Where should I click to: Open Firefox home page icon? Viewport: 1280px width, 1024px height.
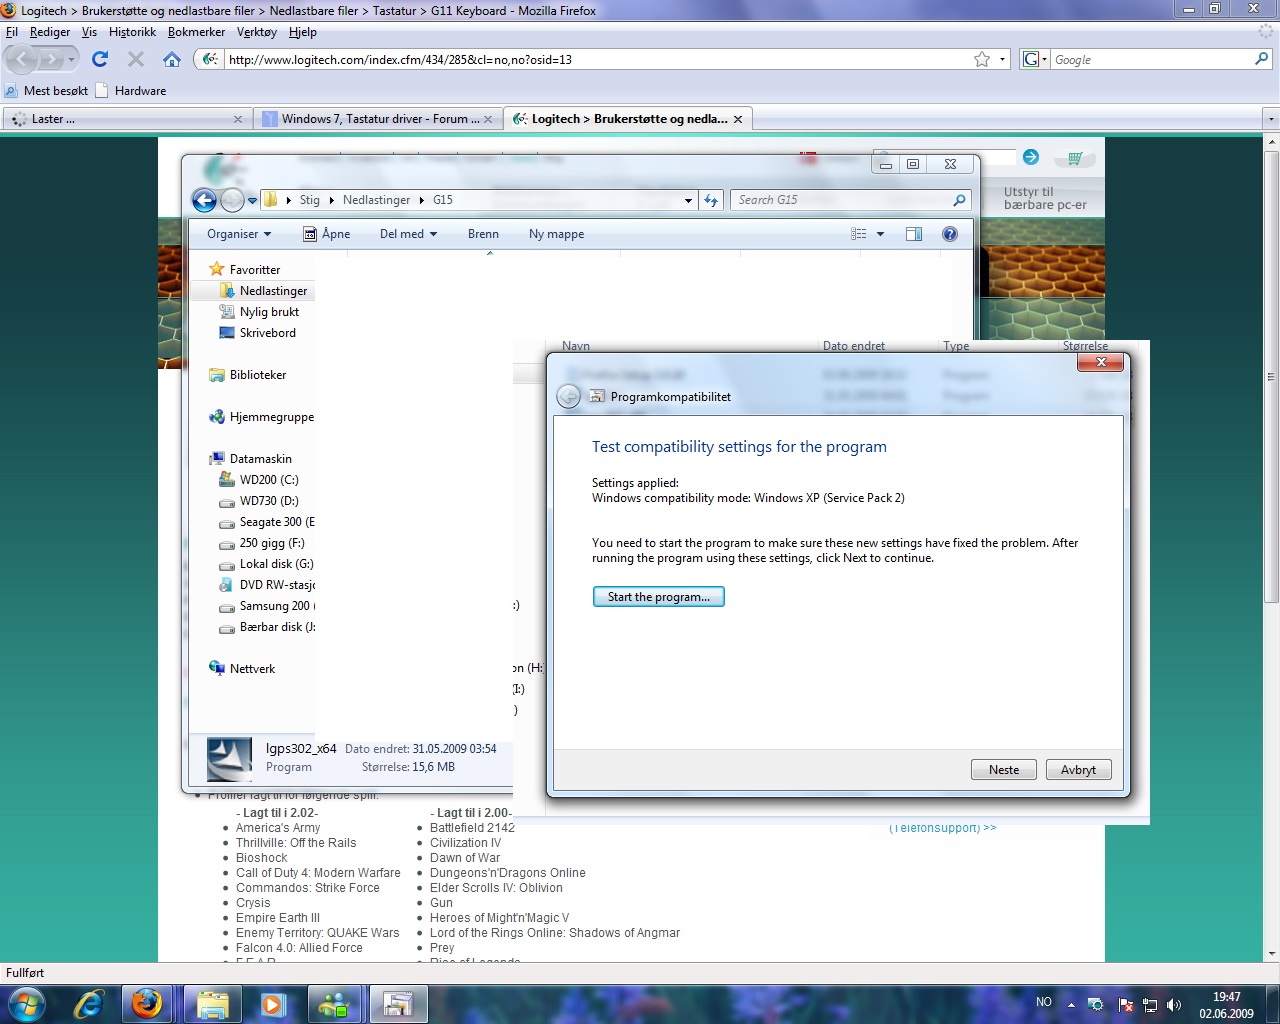172,59
